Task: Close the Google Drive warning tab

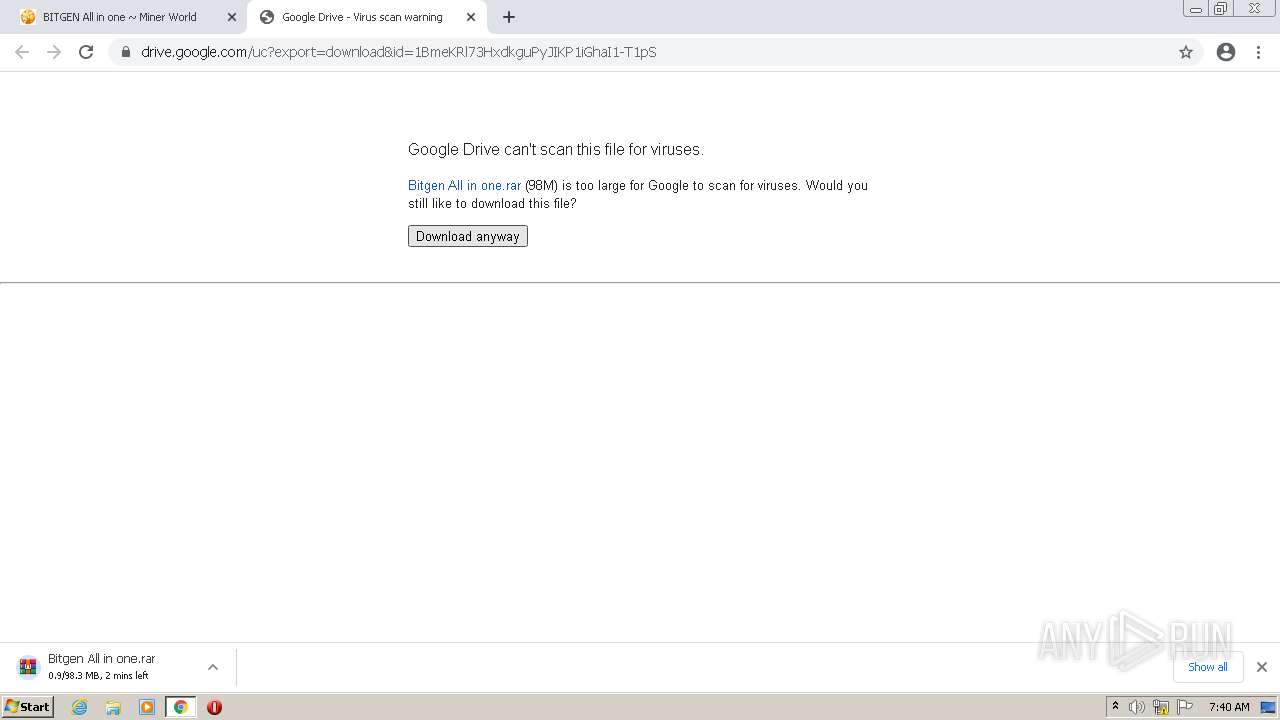Action: tap(471, 17)
